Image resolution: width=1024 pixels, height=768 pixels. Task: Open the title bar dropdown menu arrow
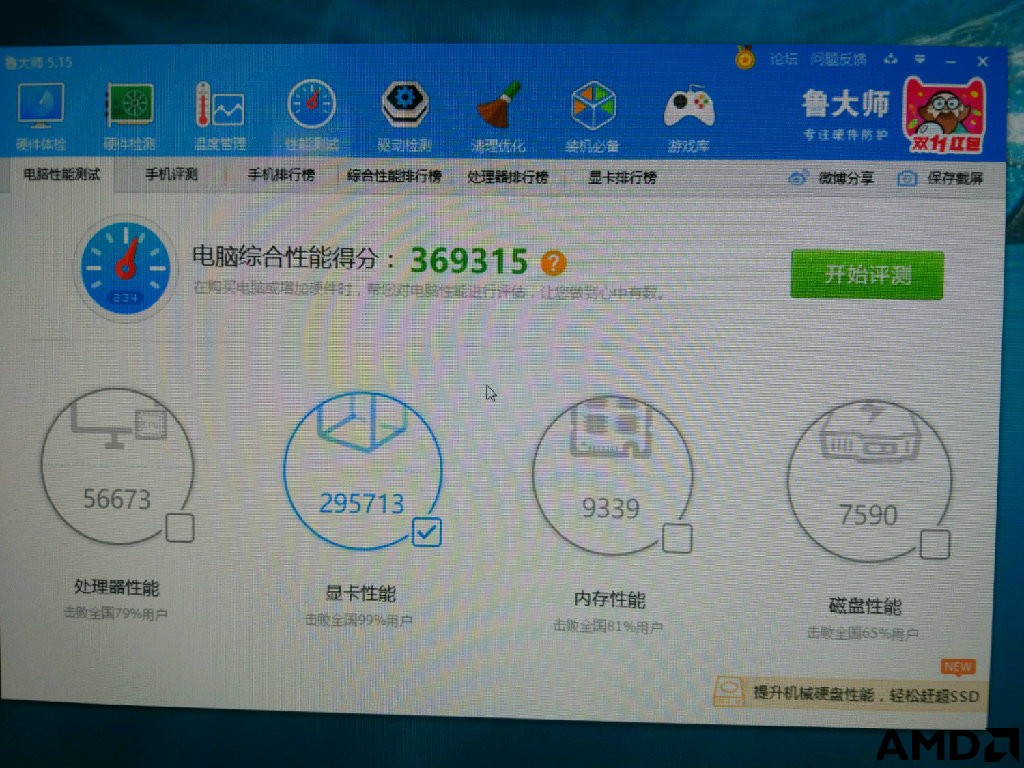coord(920,60)
